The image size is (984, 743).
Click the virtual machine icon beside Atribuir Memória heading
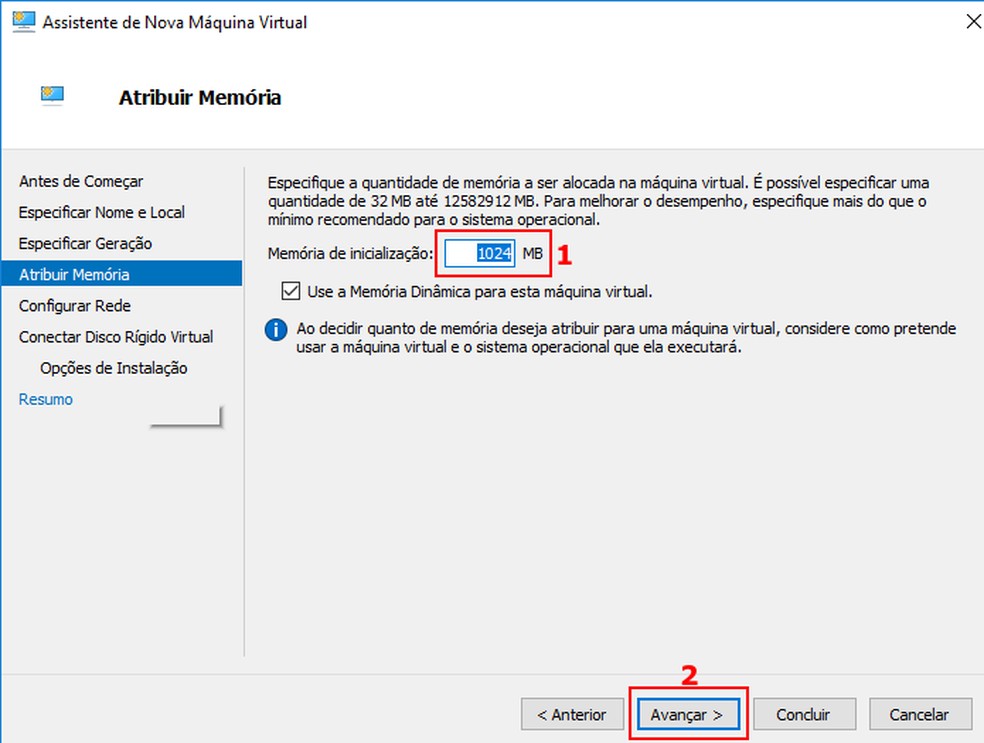52,95
